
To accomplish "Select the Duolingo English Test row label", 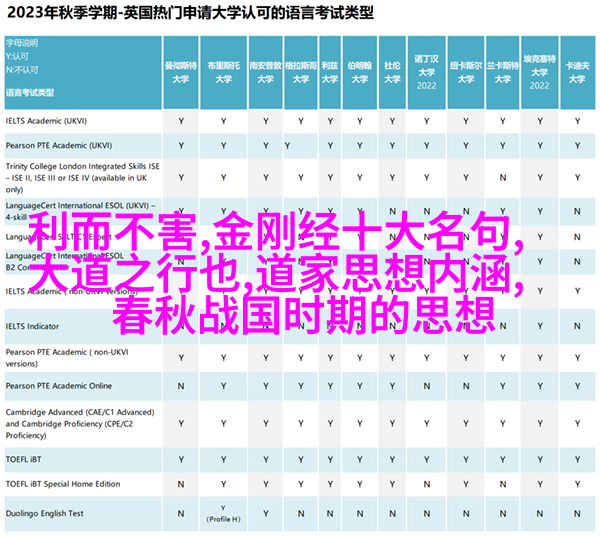I will pyautogui.click(x=44, y=513).
